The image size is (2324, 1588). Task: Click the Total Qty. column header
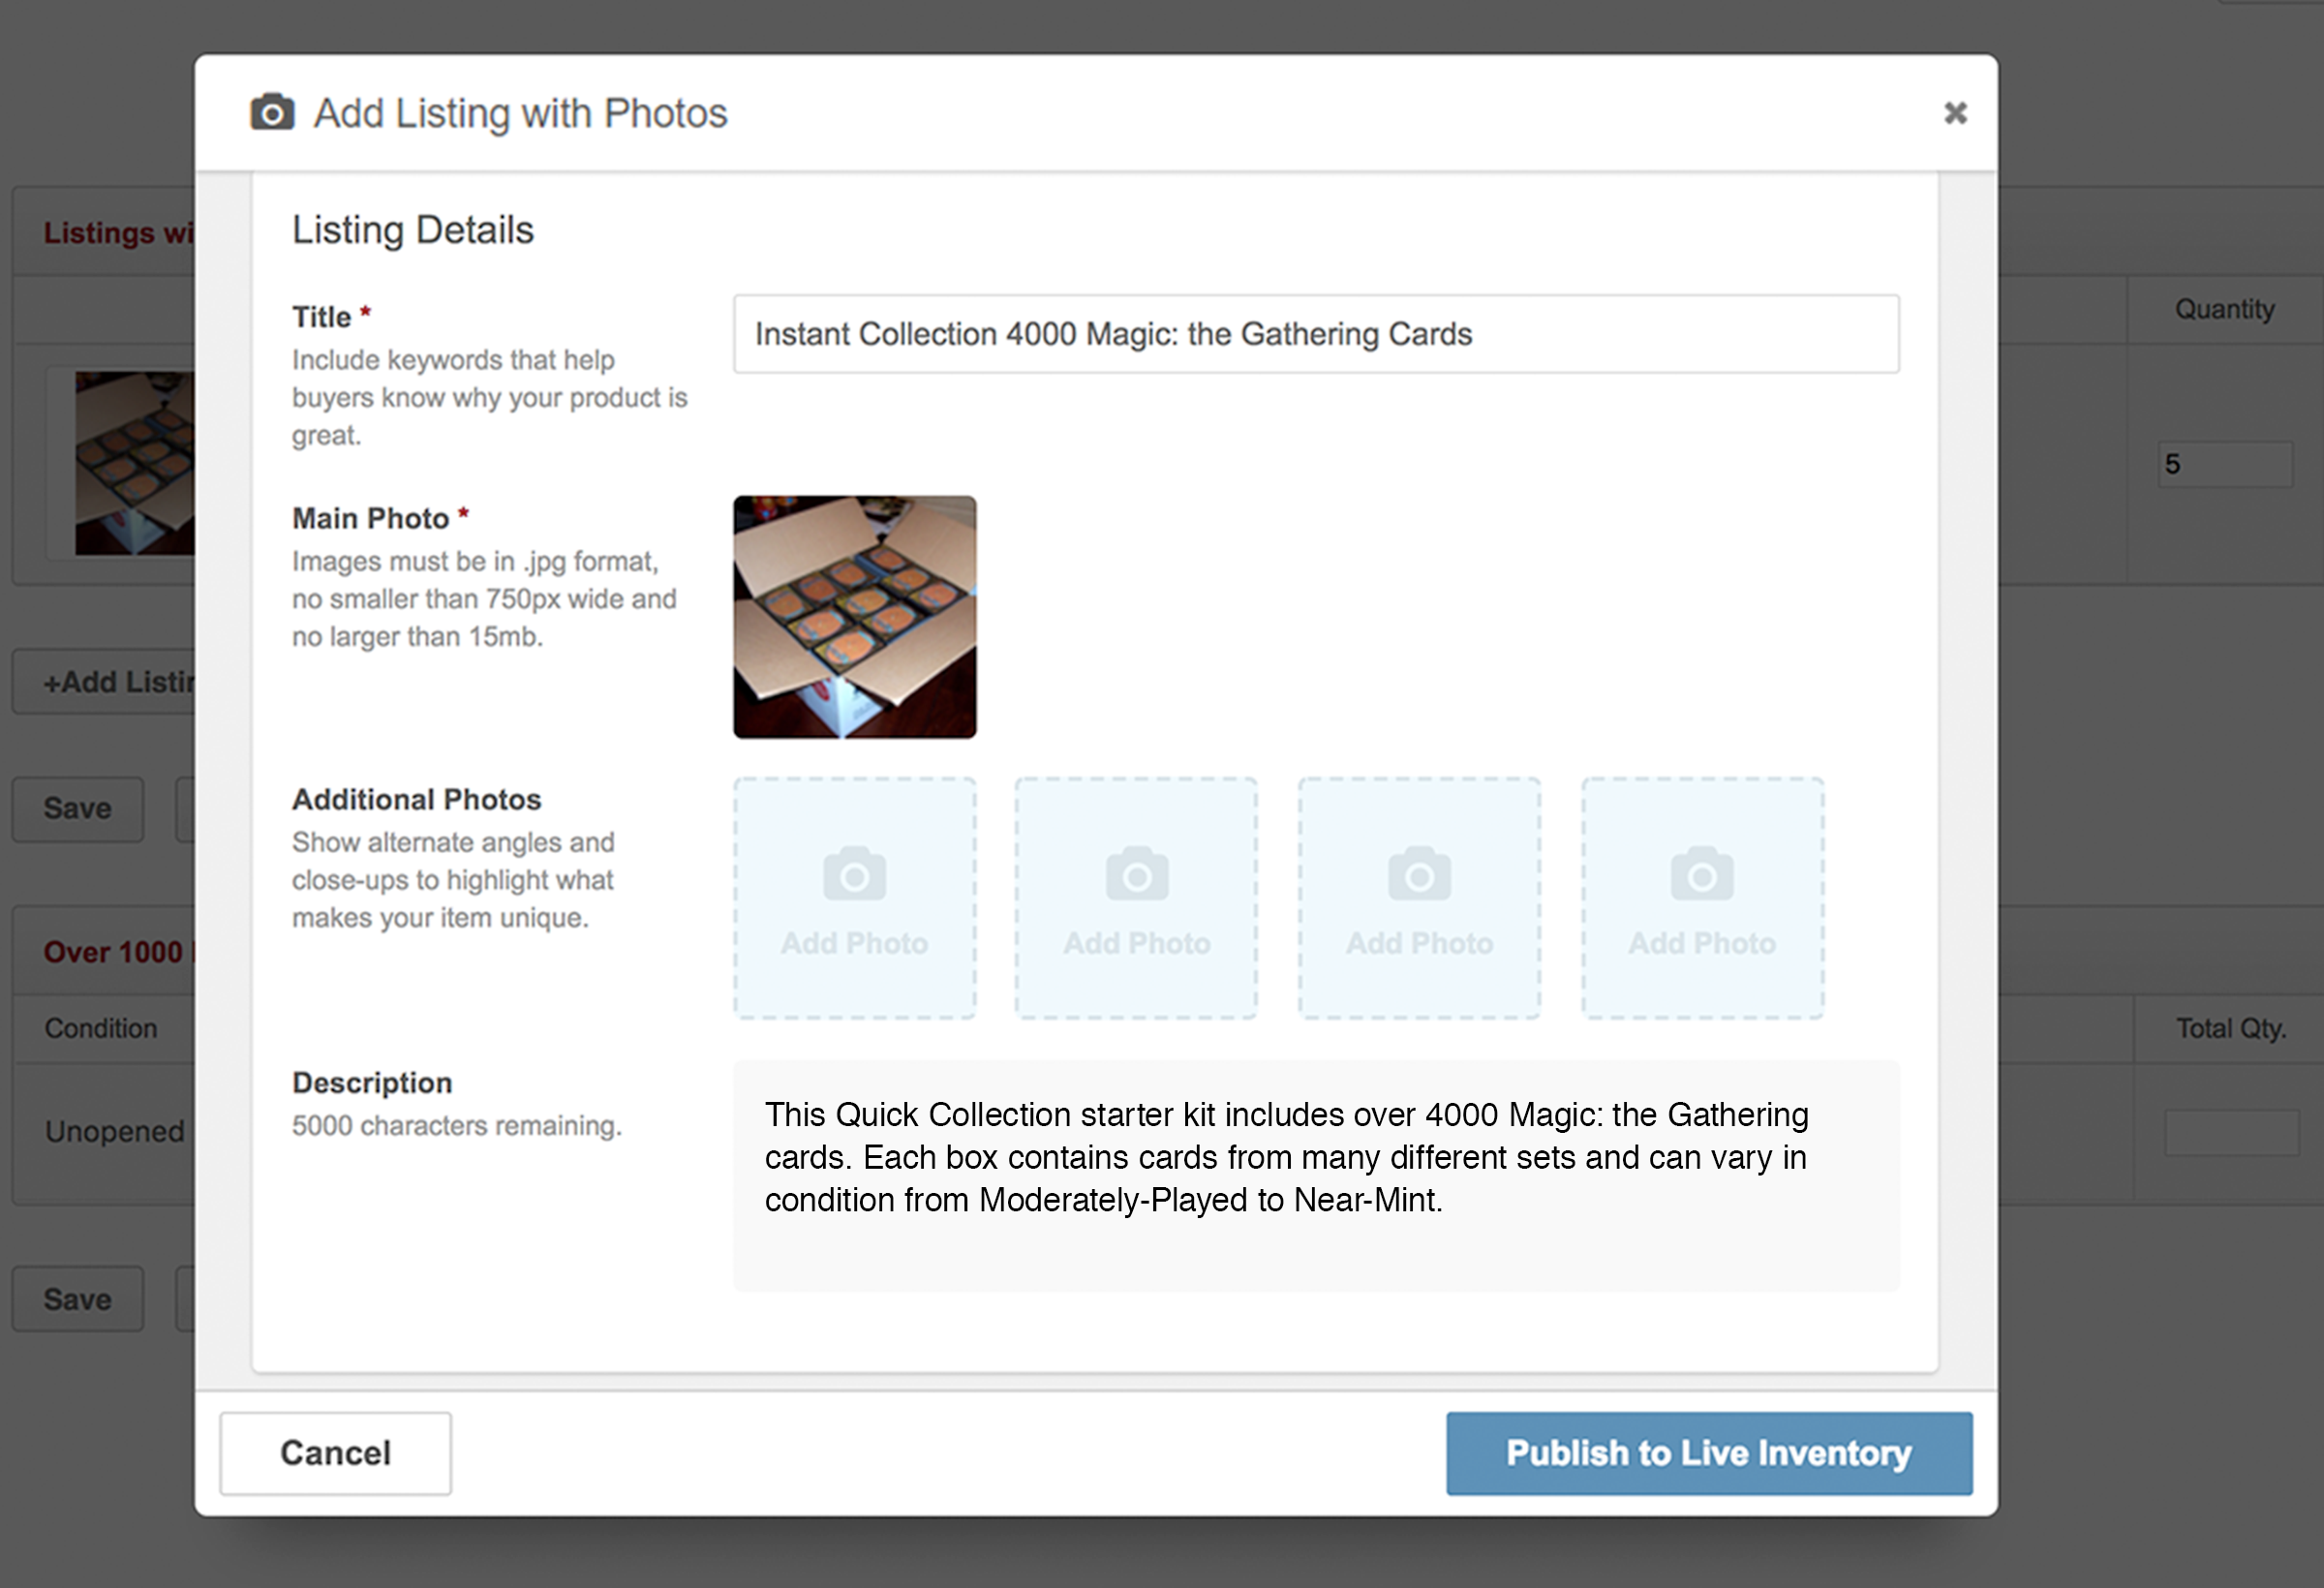coord(2231,1029)
